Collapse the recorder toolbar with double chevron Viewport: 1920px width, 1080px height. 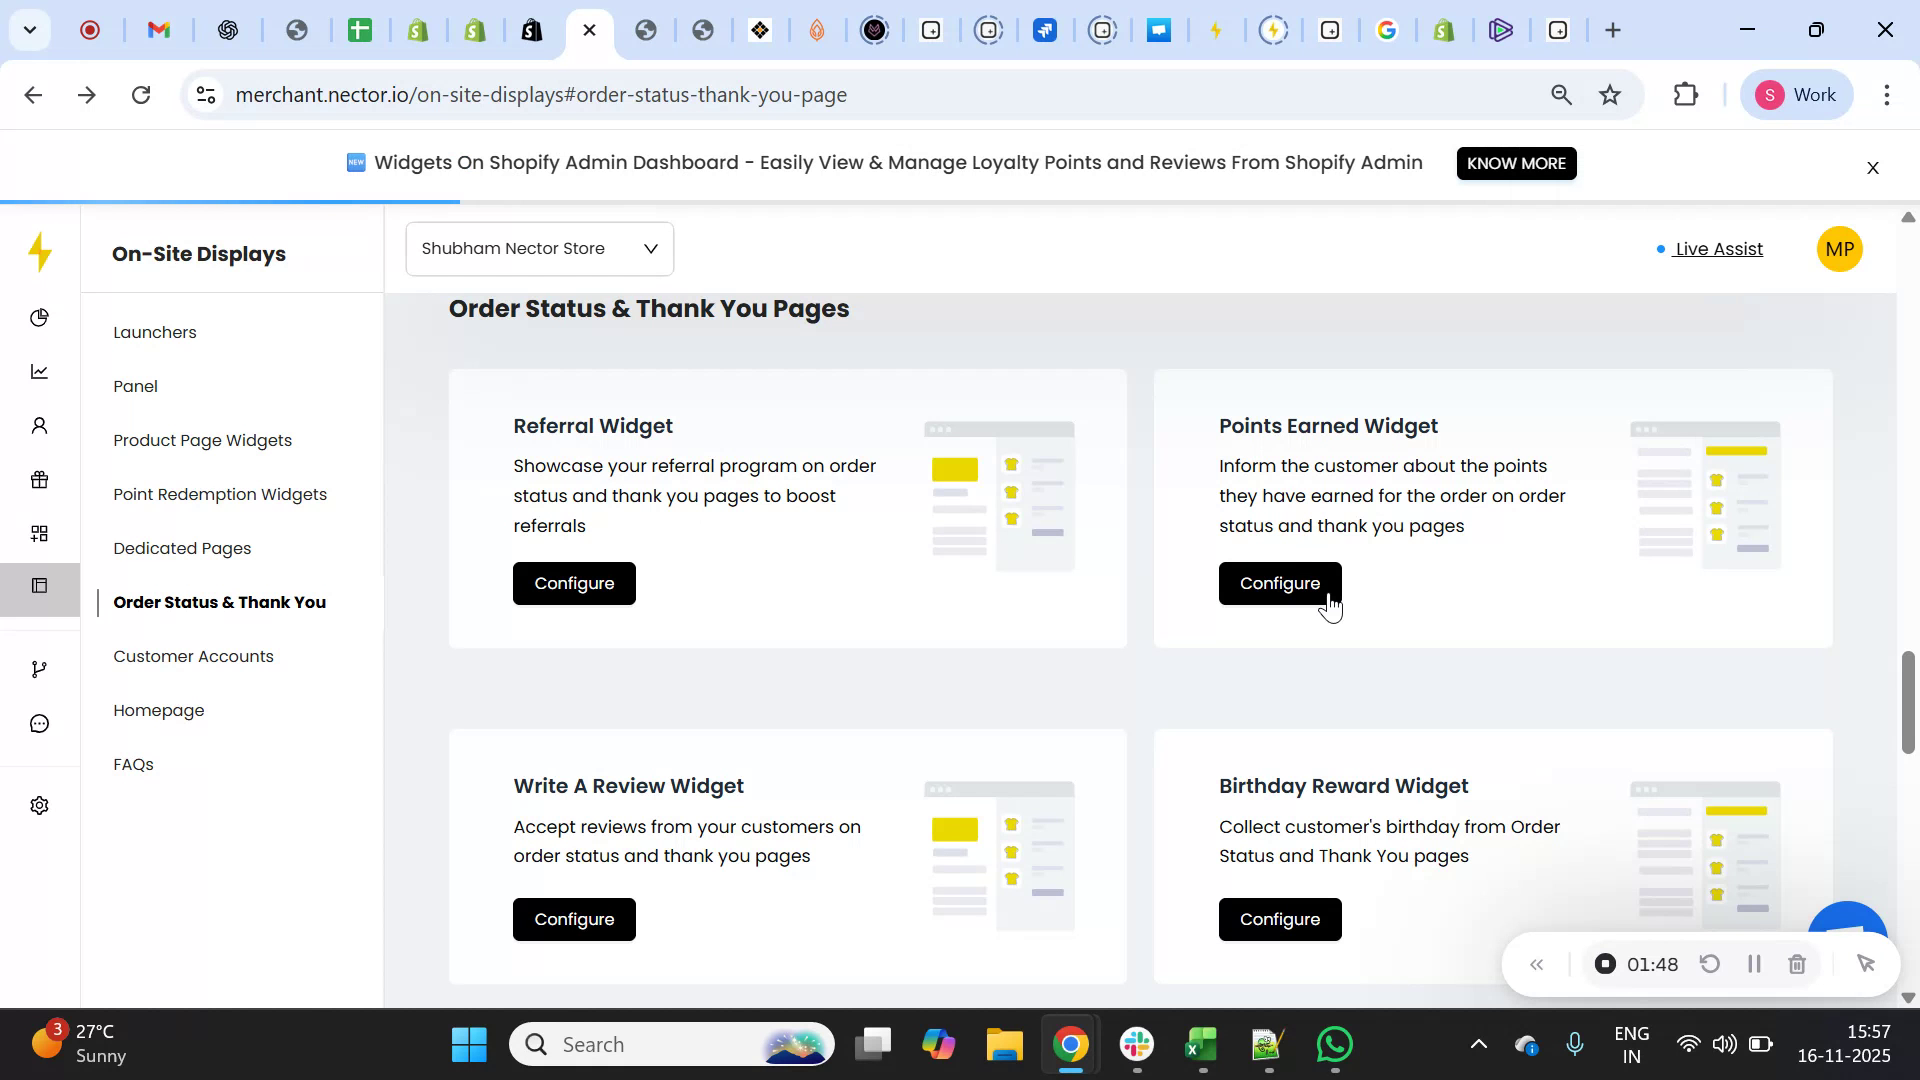point(1537,964)
